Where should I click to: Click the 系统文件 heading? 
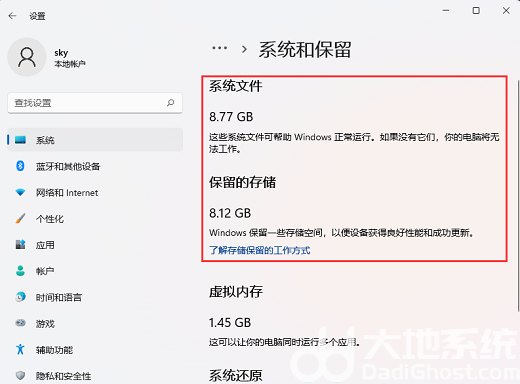[235, 86]
